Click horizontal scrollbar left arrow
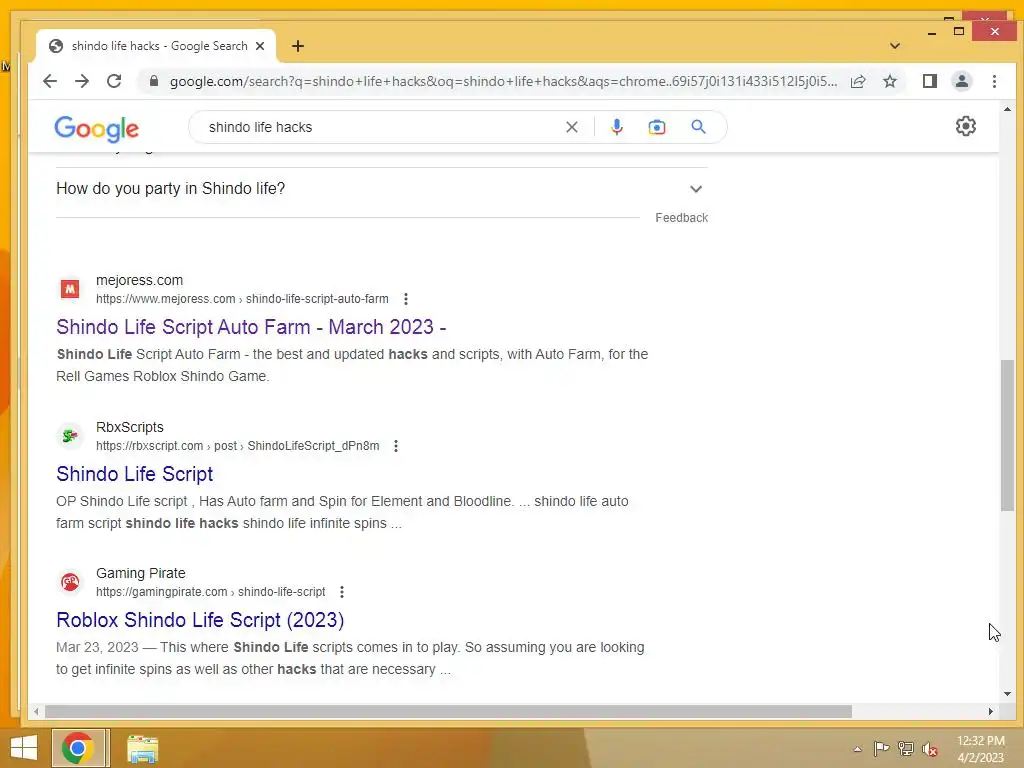The image size is (1024, 768). 36,711
